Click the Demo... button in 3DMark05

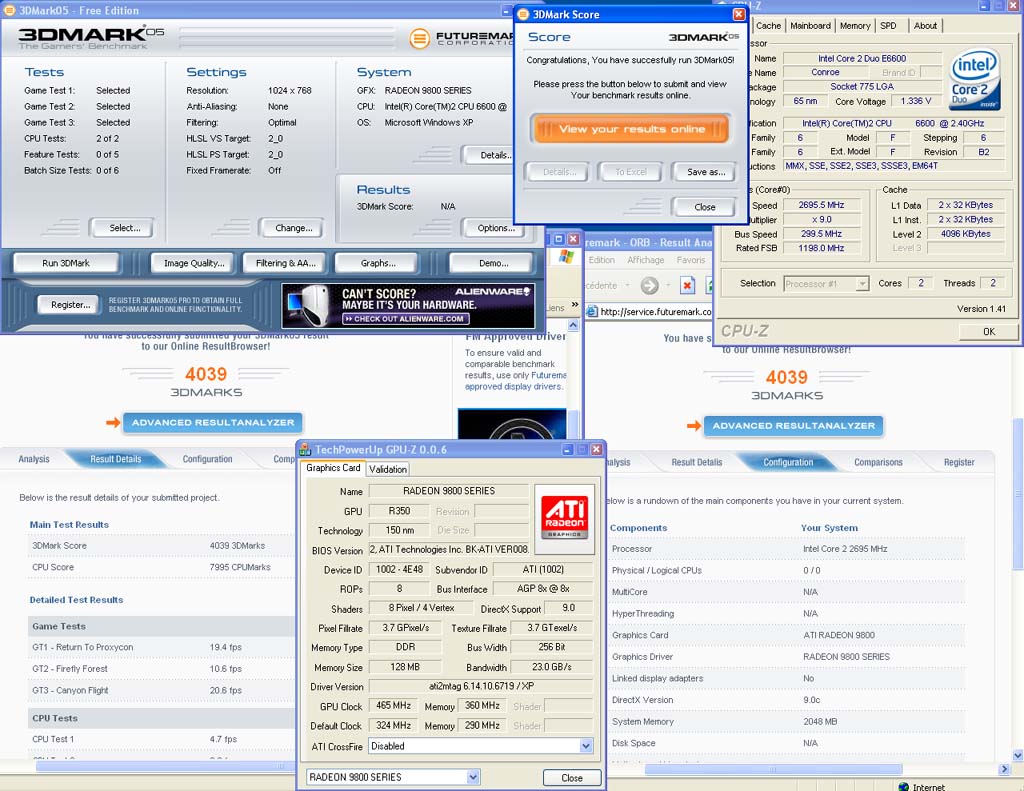pos(493,263)
